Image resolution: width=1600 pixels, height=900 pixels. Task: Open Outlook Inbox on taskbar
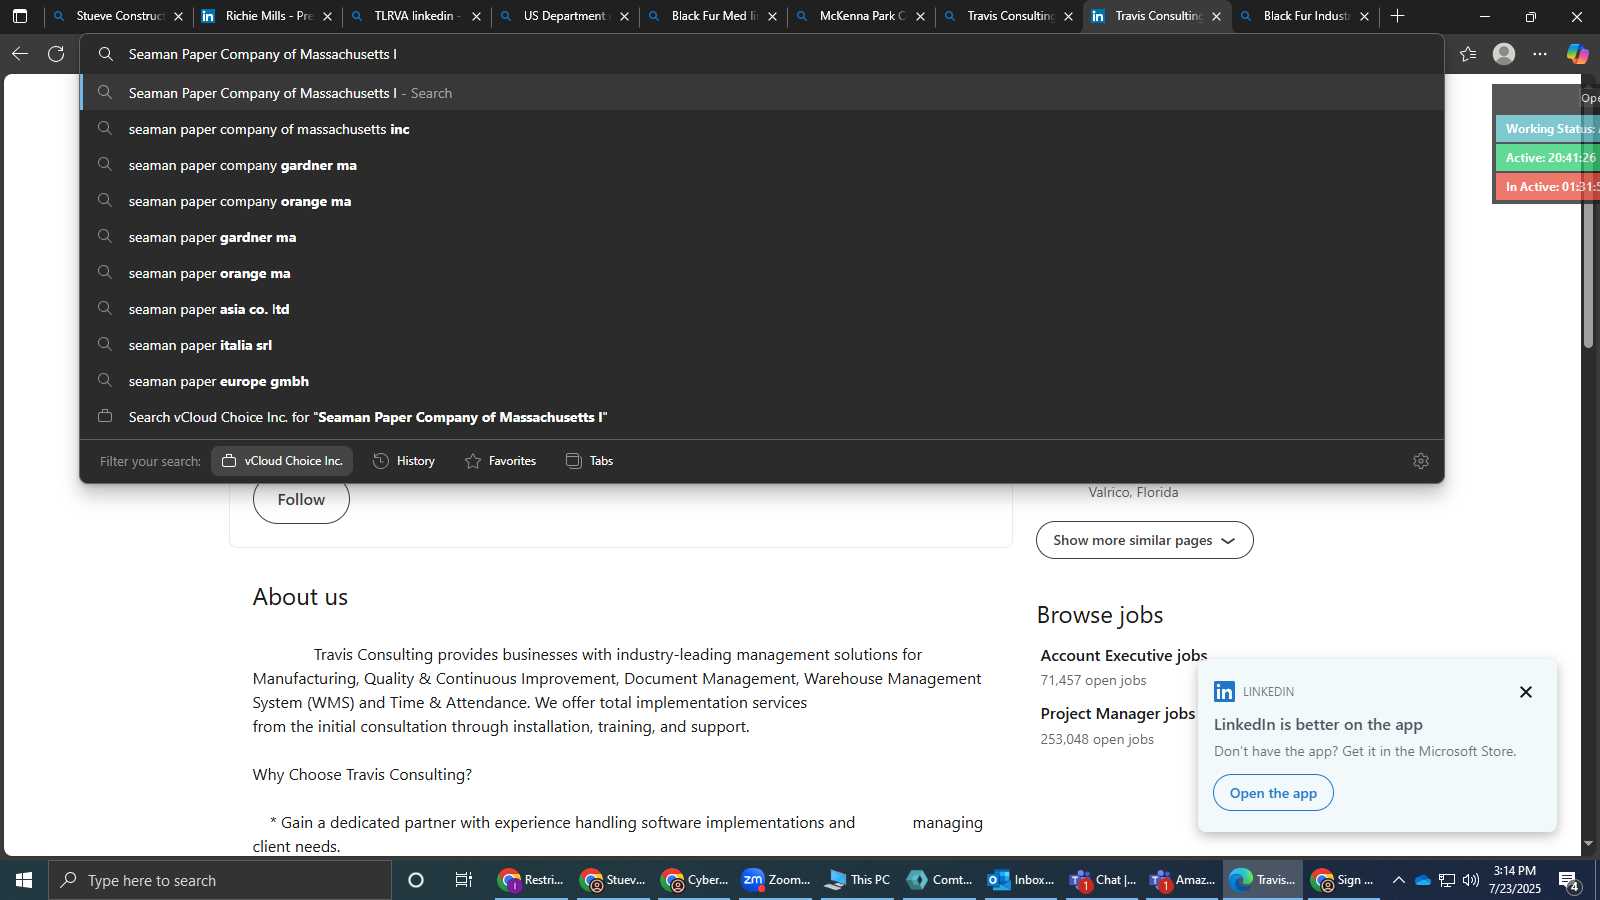click(x=1021, y=880)
